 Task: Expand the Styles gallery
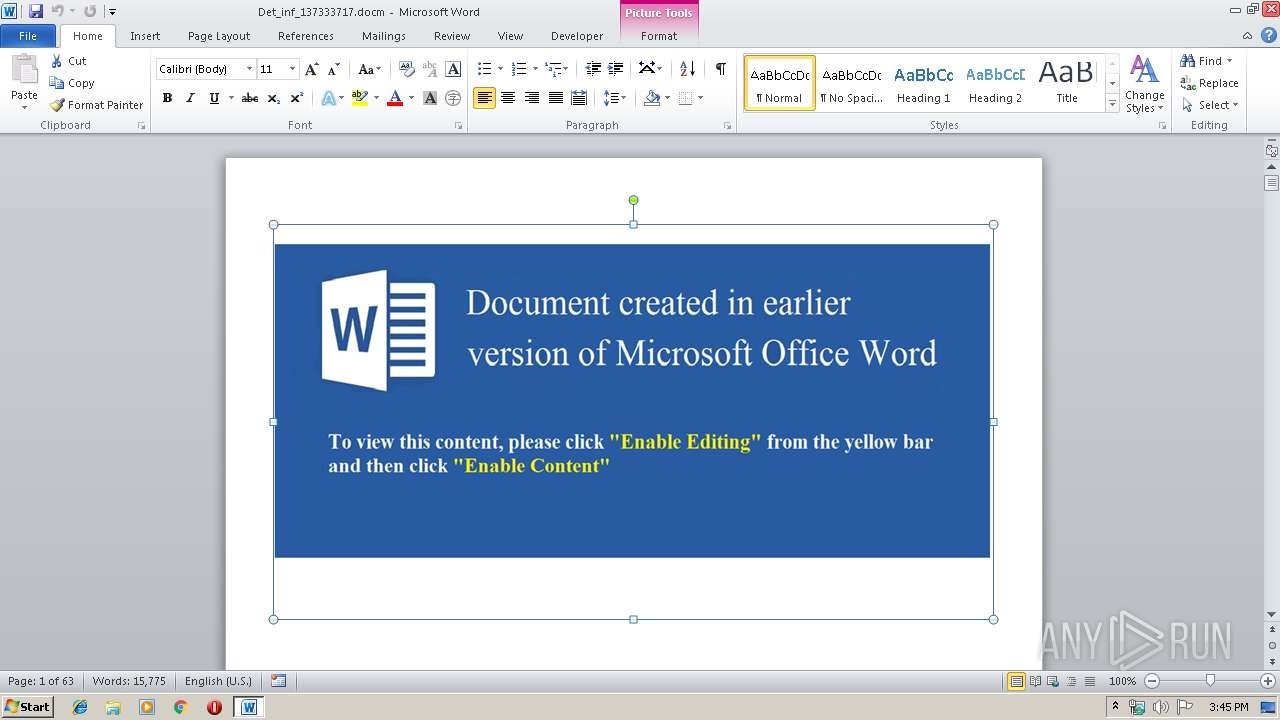point(1112,103)
